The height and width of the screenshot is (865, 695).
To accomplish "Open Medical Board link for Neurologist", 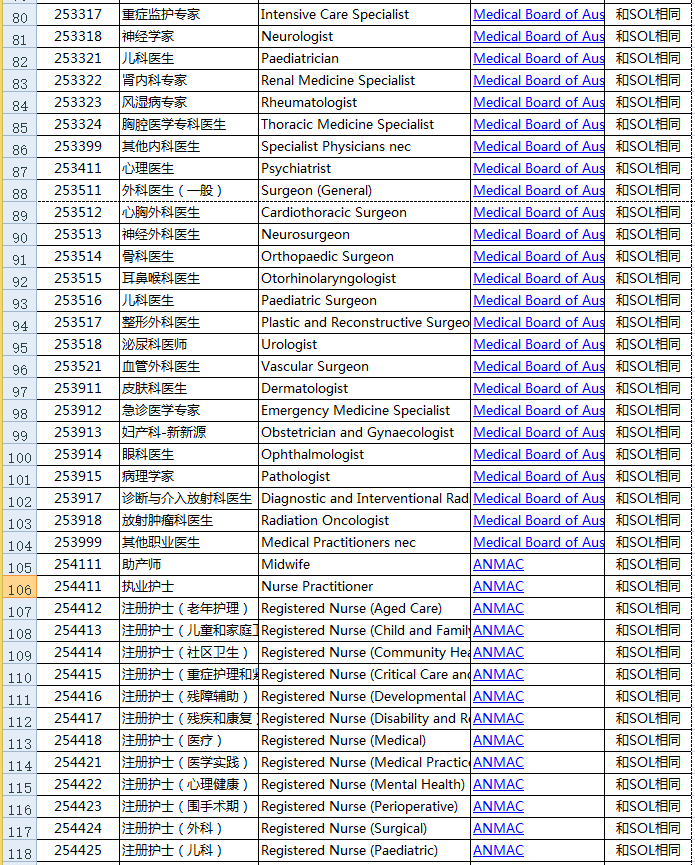I will tap(538, 36).
